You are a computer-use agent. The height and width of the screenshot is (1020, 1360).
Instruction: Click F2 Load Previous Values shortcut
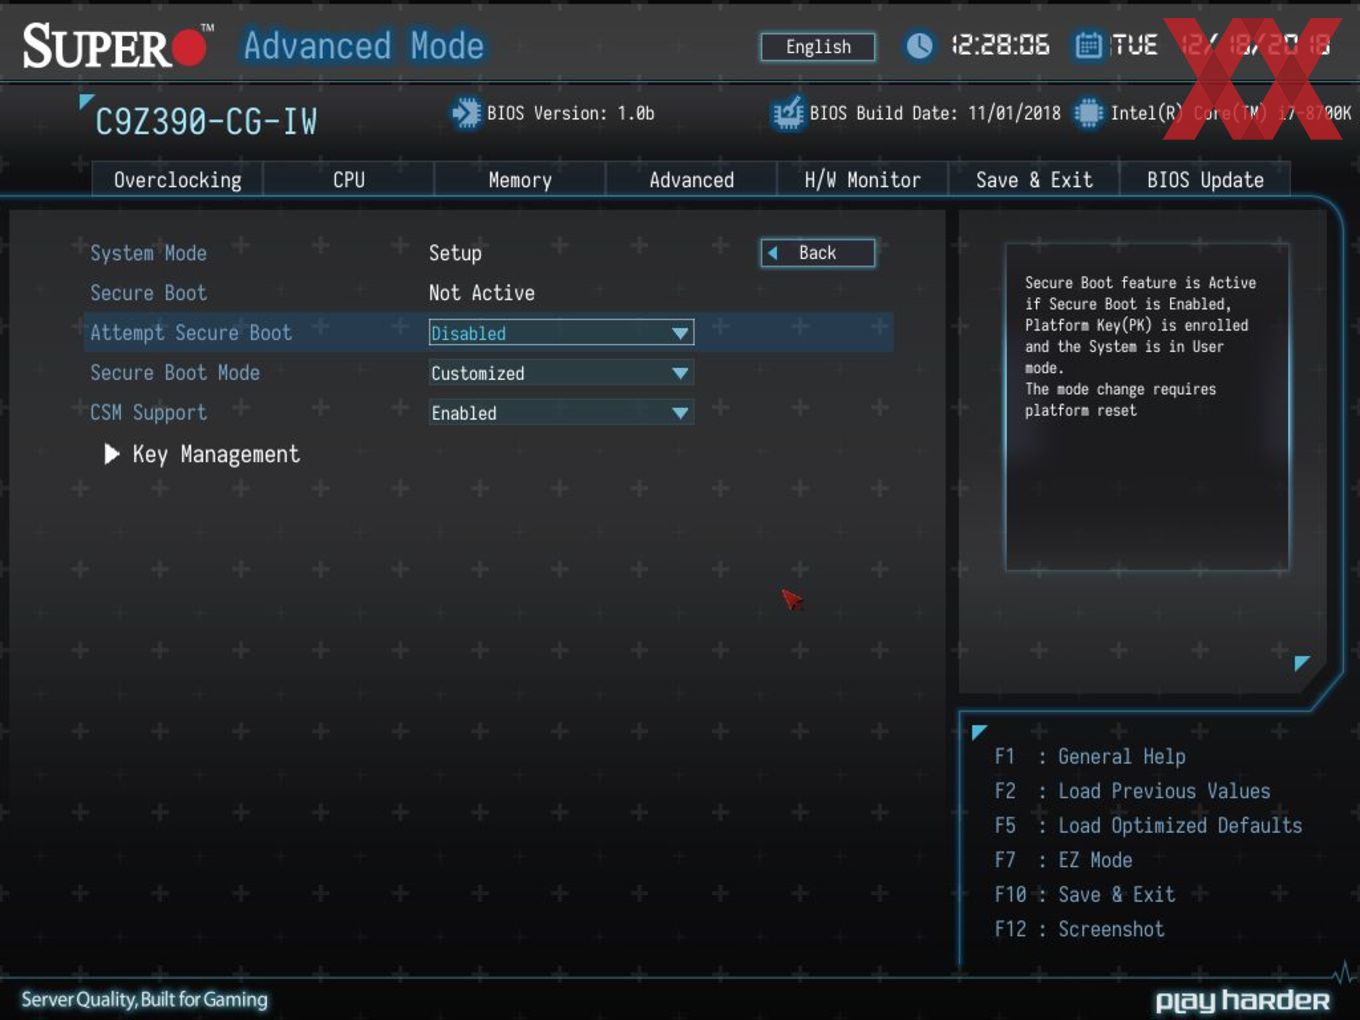coord(1132,791)
